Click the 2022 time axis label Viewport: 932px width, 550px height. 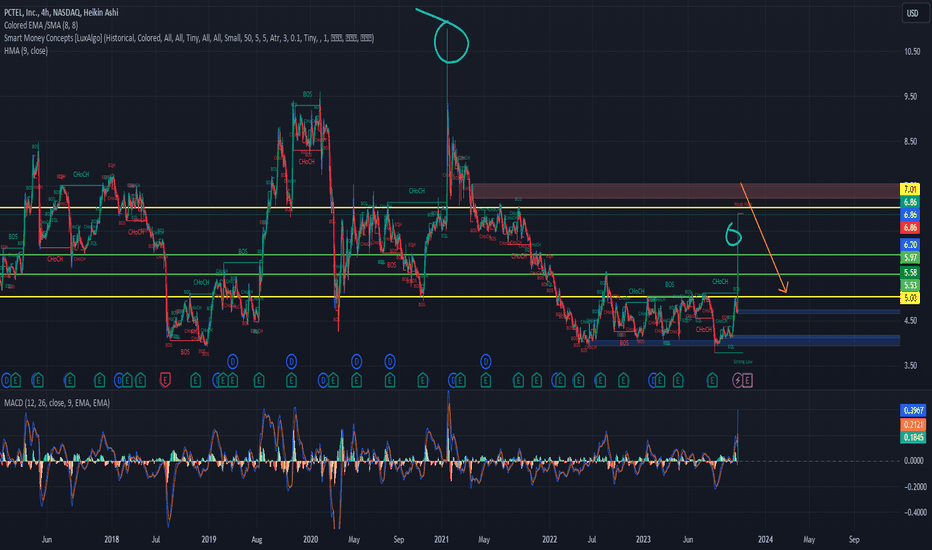coord(549,539)
